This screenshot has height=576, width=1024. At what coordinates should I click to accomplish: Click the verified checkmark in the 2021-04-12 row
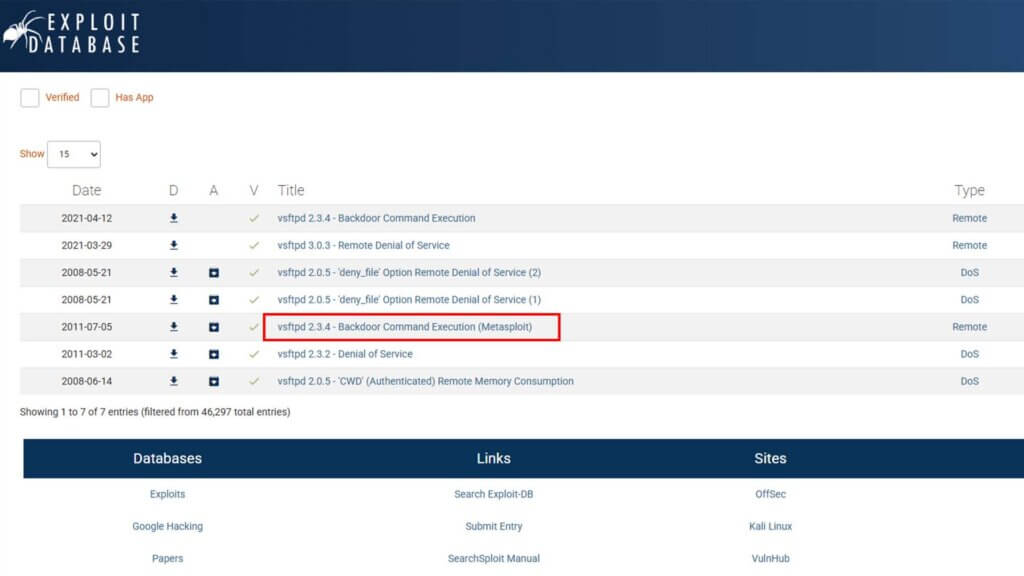(254, 218)
